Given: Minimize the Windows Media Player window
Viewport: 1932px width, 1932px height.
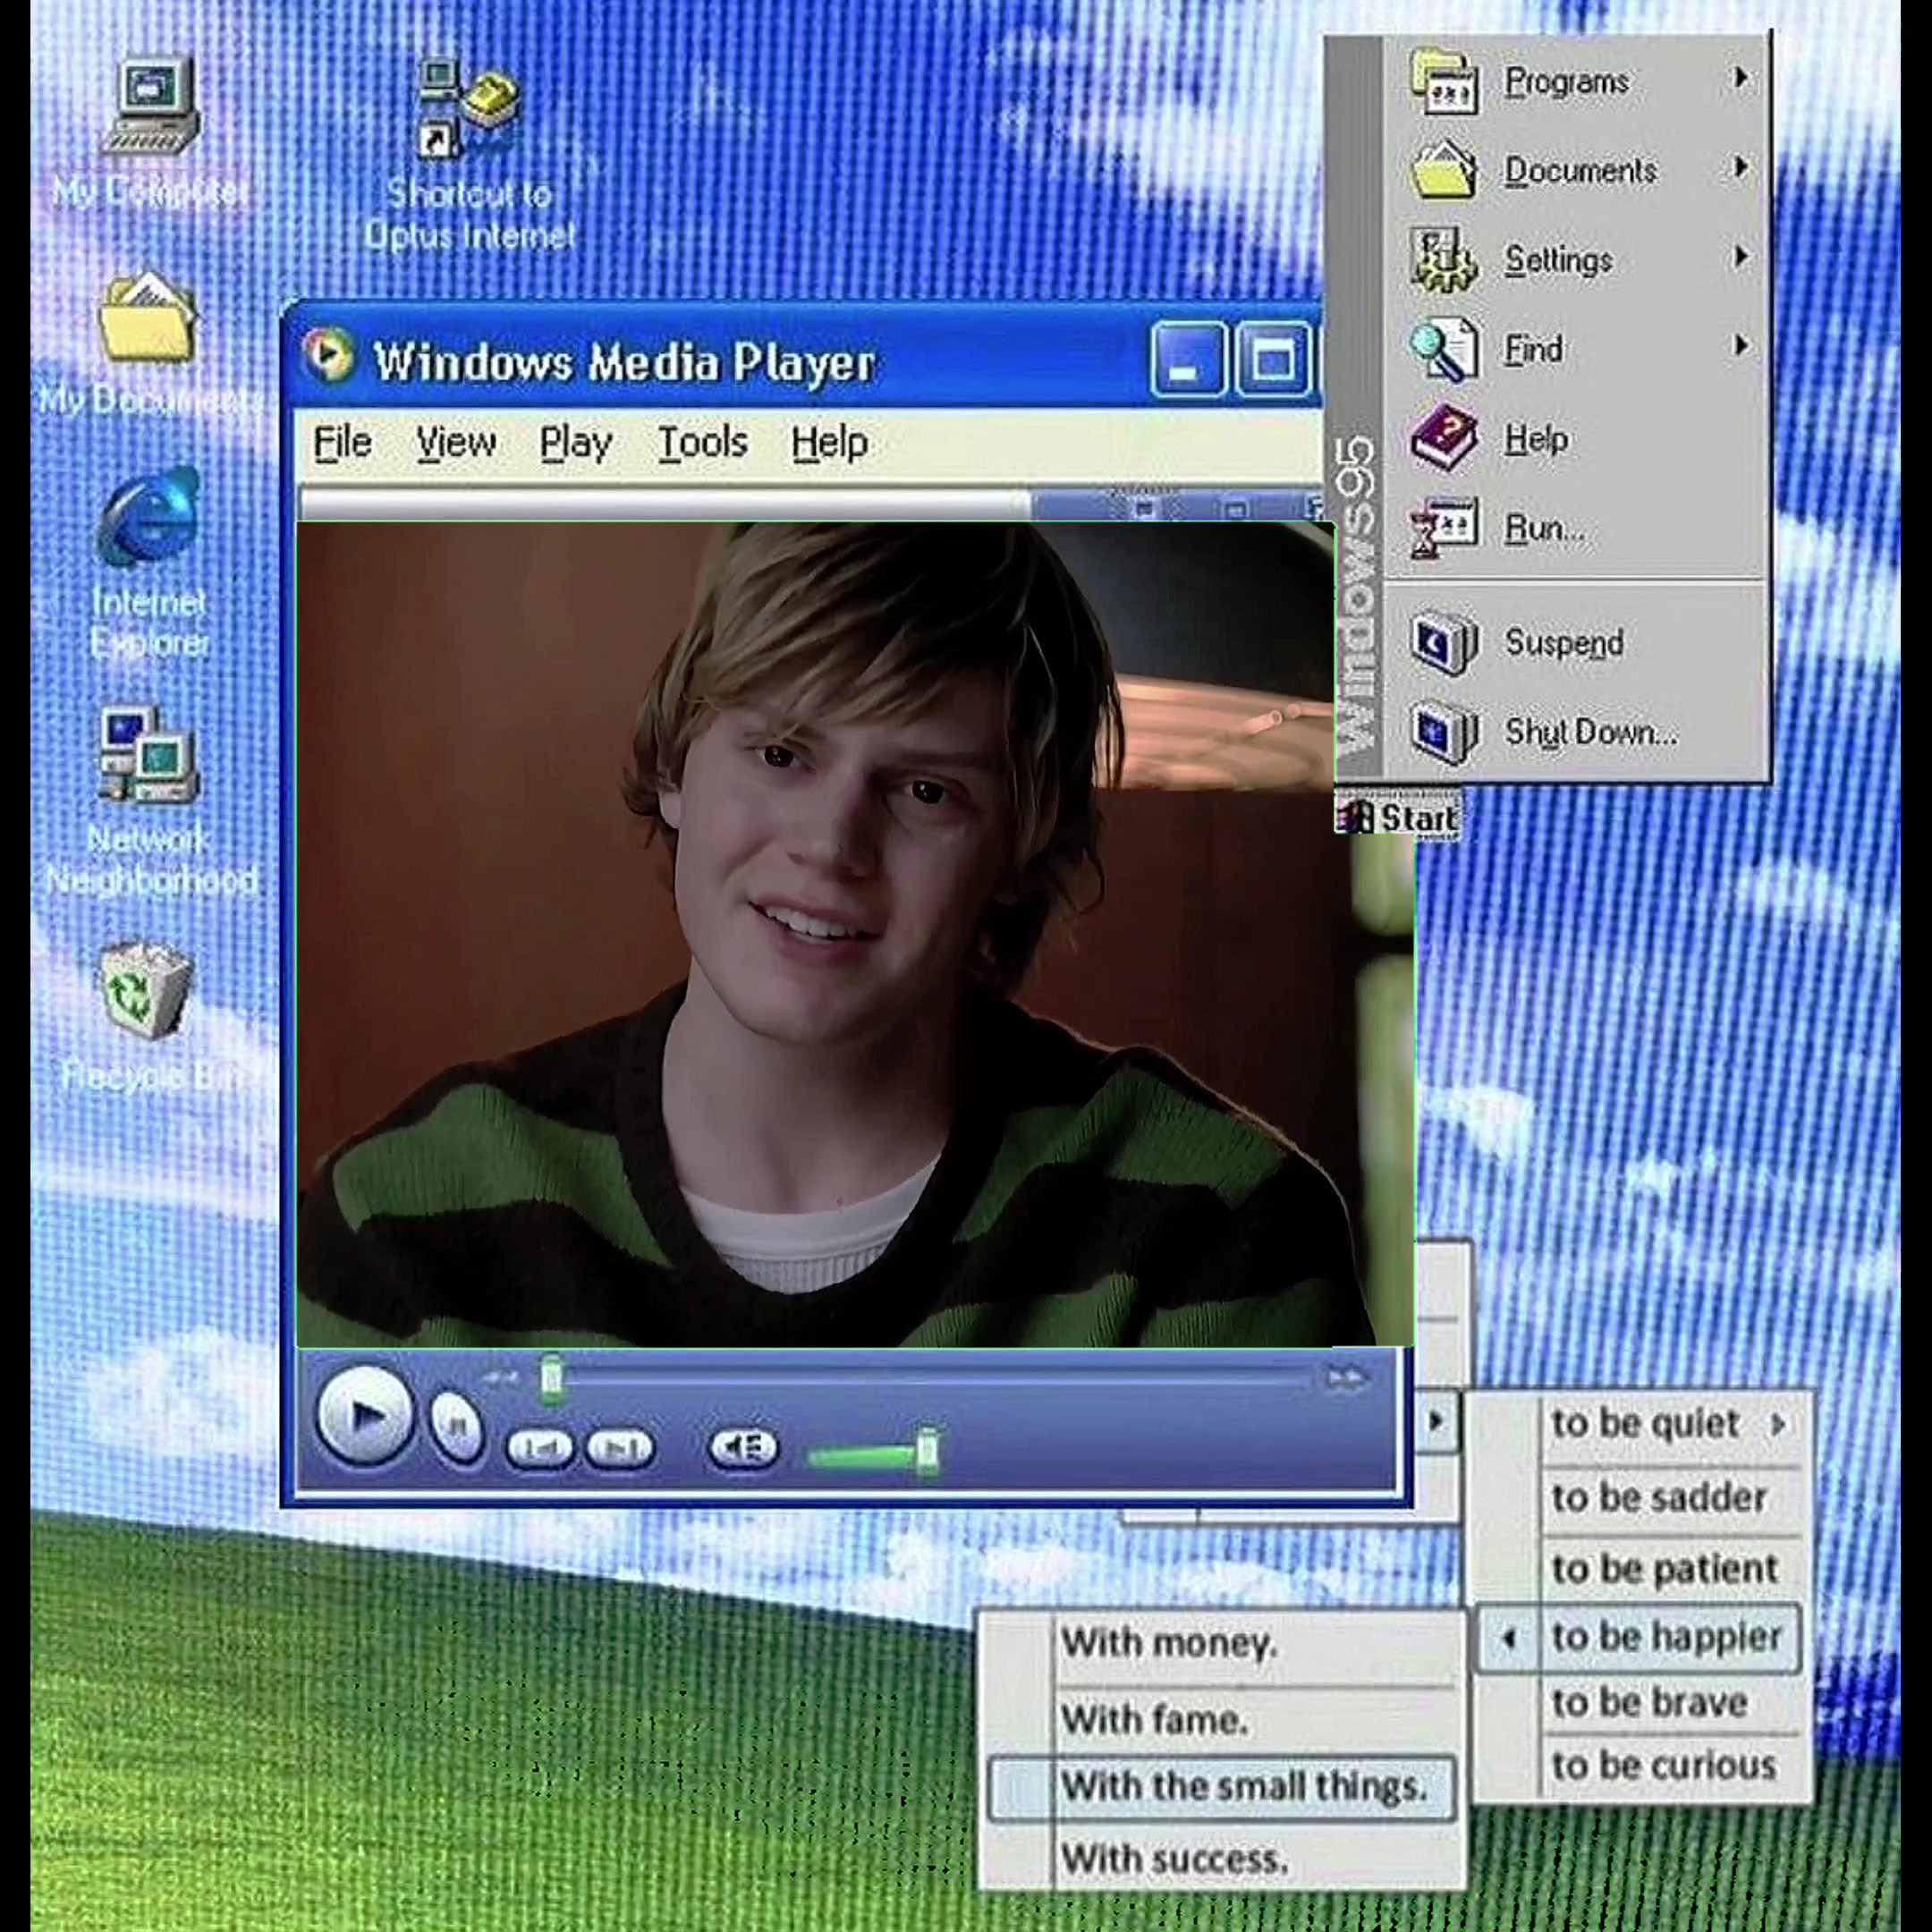Looking at the screenshot, I should (1187, 361).
